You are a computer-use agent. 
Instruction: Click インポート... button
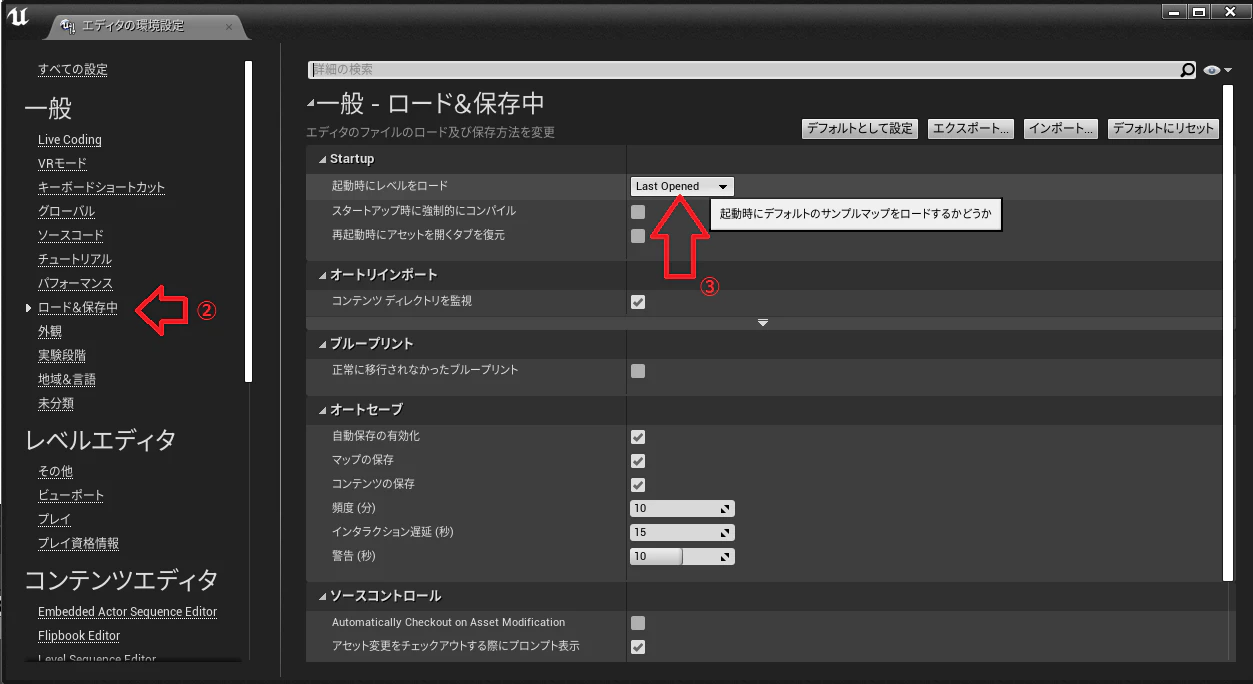click(x=1061, y=129)
